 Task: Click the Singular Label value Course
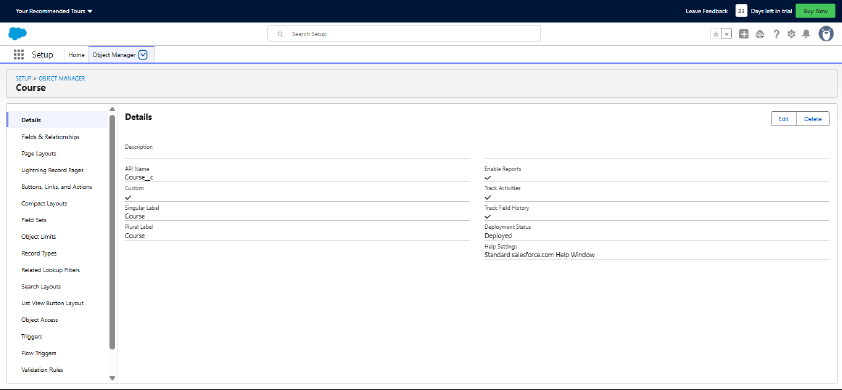[135, 216]
